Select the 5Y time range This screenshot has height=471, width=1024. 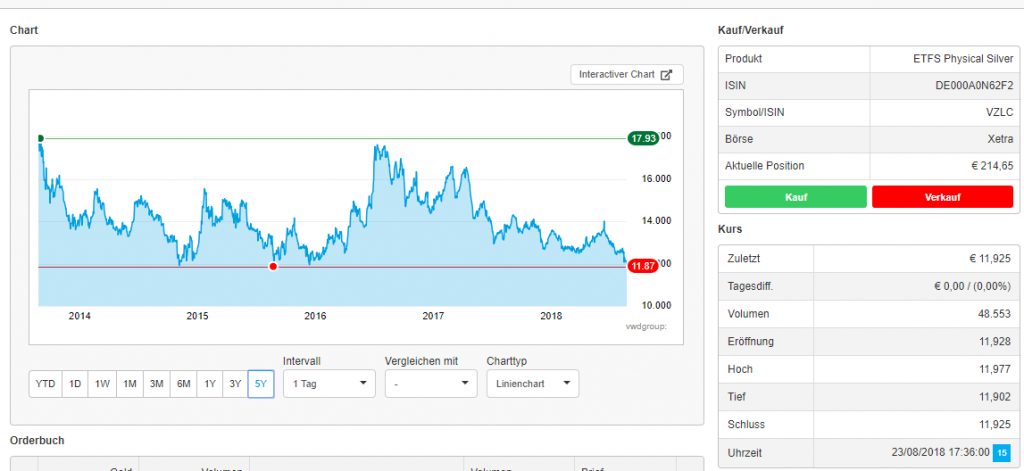(260, 384)
